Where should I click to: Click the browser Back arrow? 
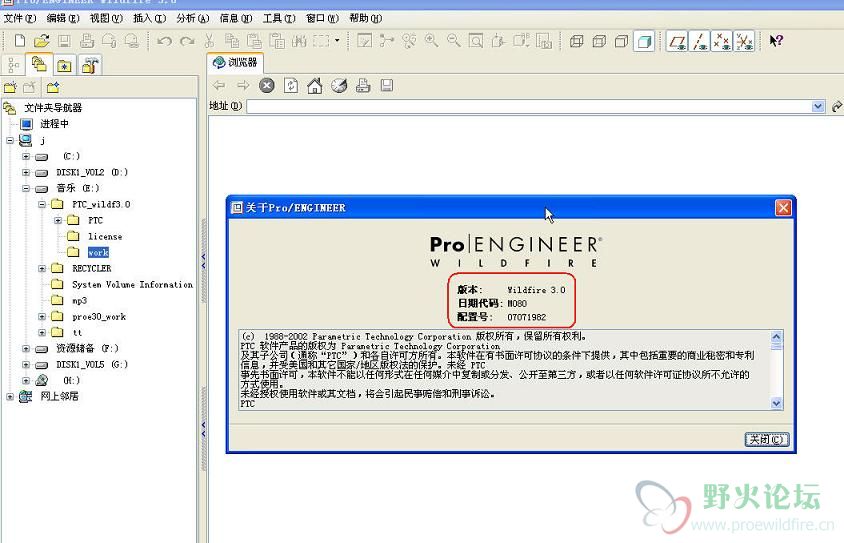click(219, 85)
